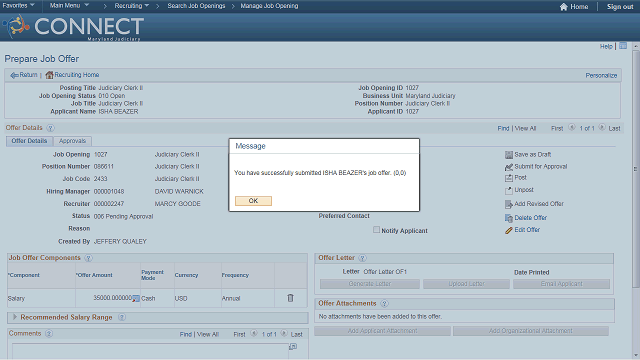Enable the Notify Applicant checkbox

376,230
